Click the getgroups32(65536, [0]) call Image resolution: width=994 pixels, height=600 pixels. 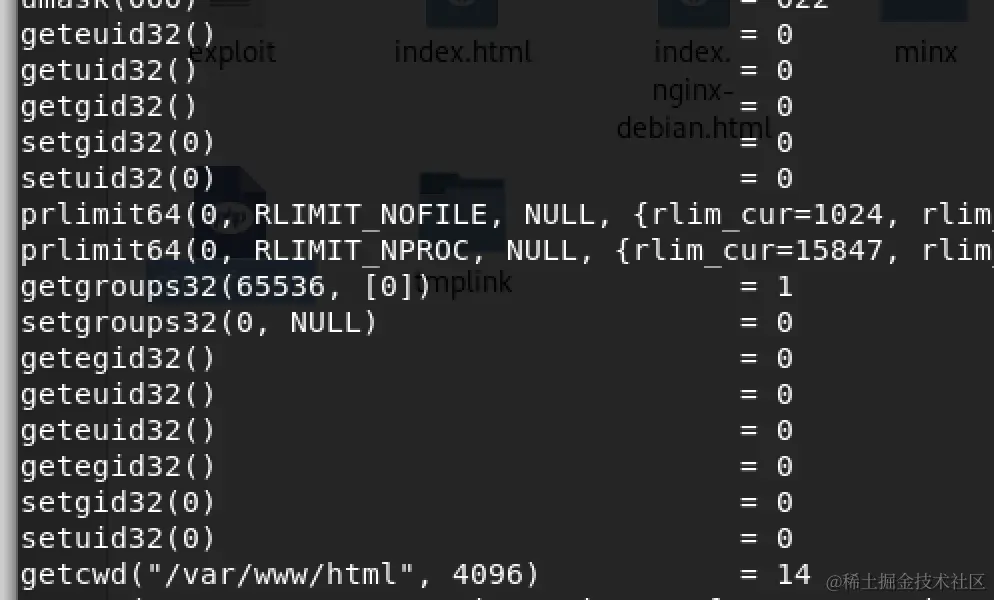[x=226, y=287]
